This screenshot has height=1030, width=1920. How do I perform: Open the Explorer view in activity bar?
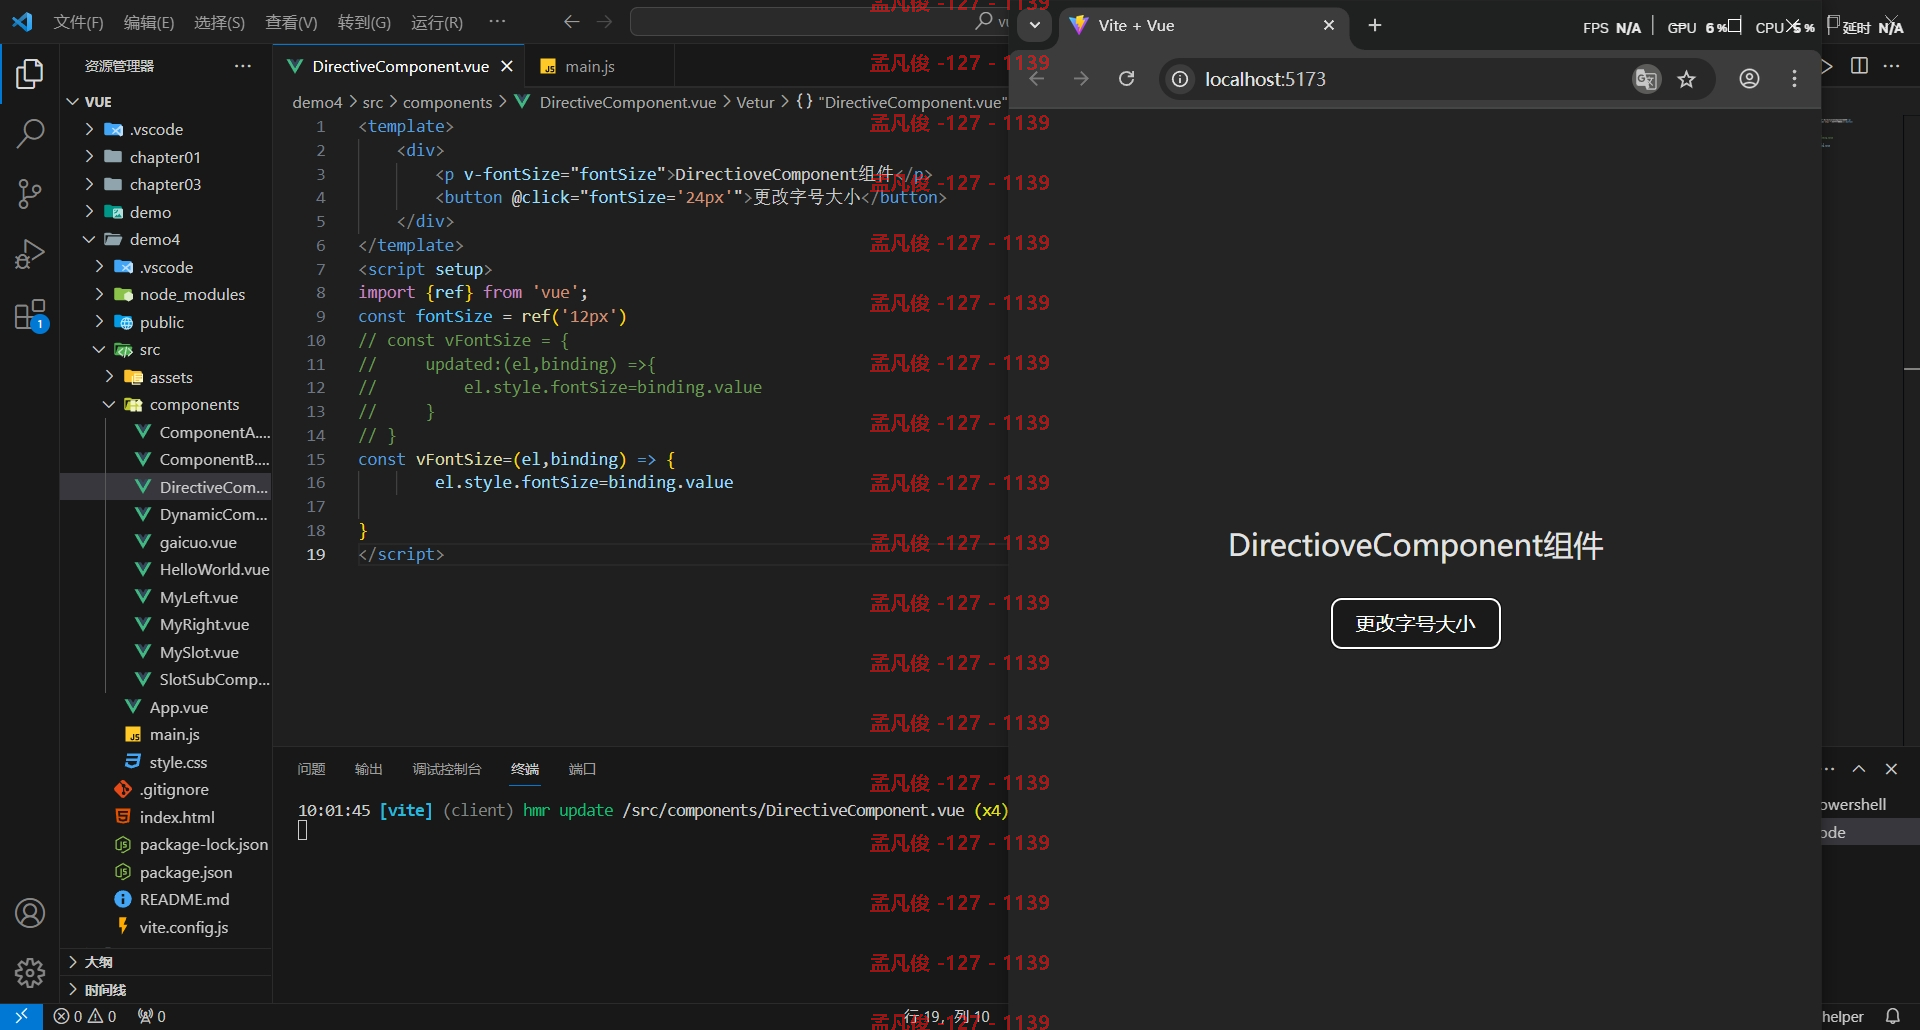click(30, 74)
